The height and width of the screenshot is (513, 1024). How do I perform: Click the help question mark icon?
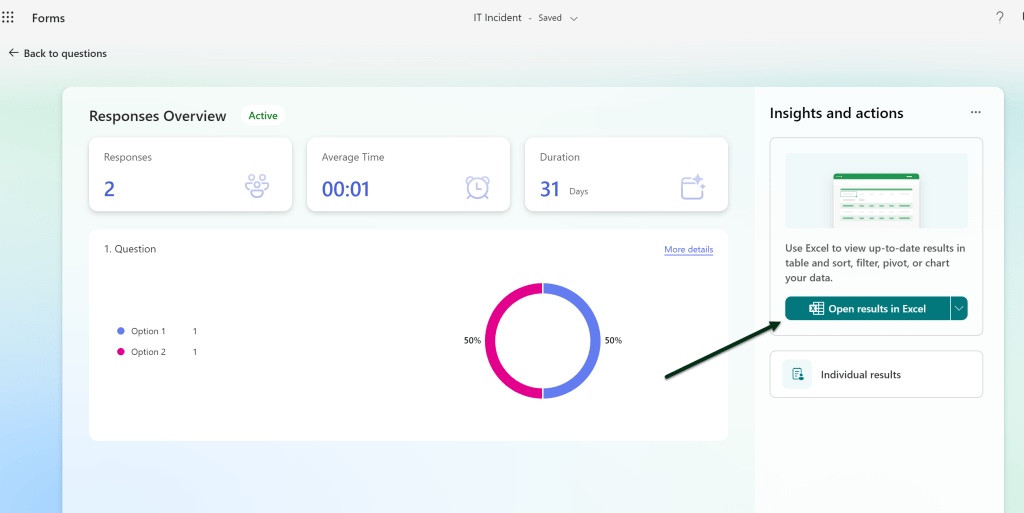999,18
